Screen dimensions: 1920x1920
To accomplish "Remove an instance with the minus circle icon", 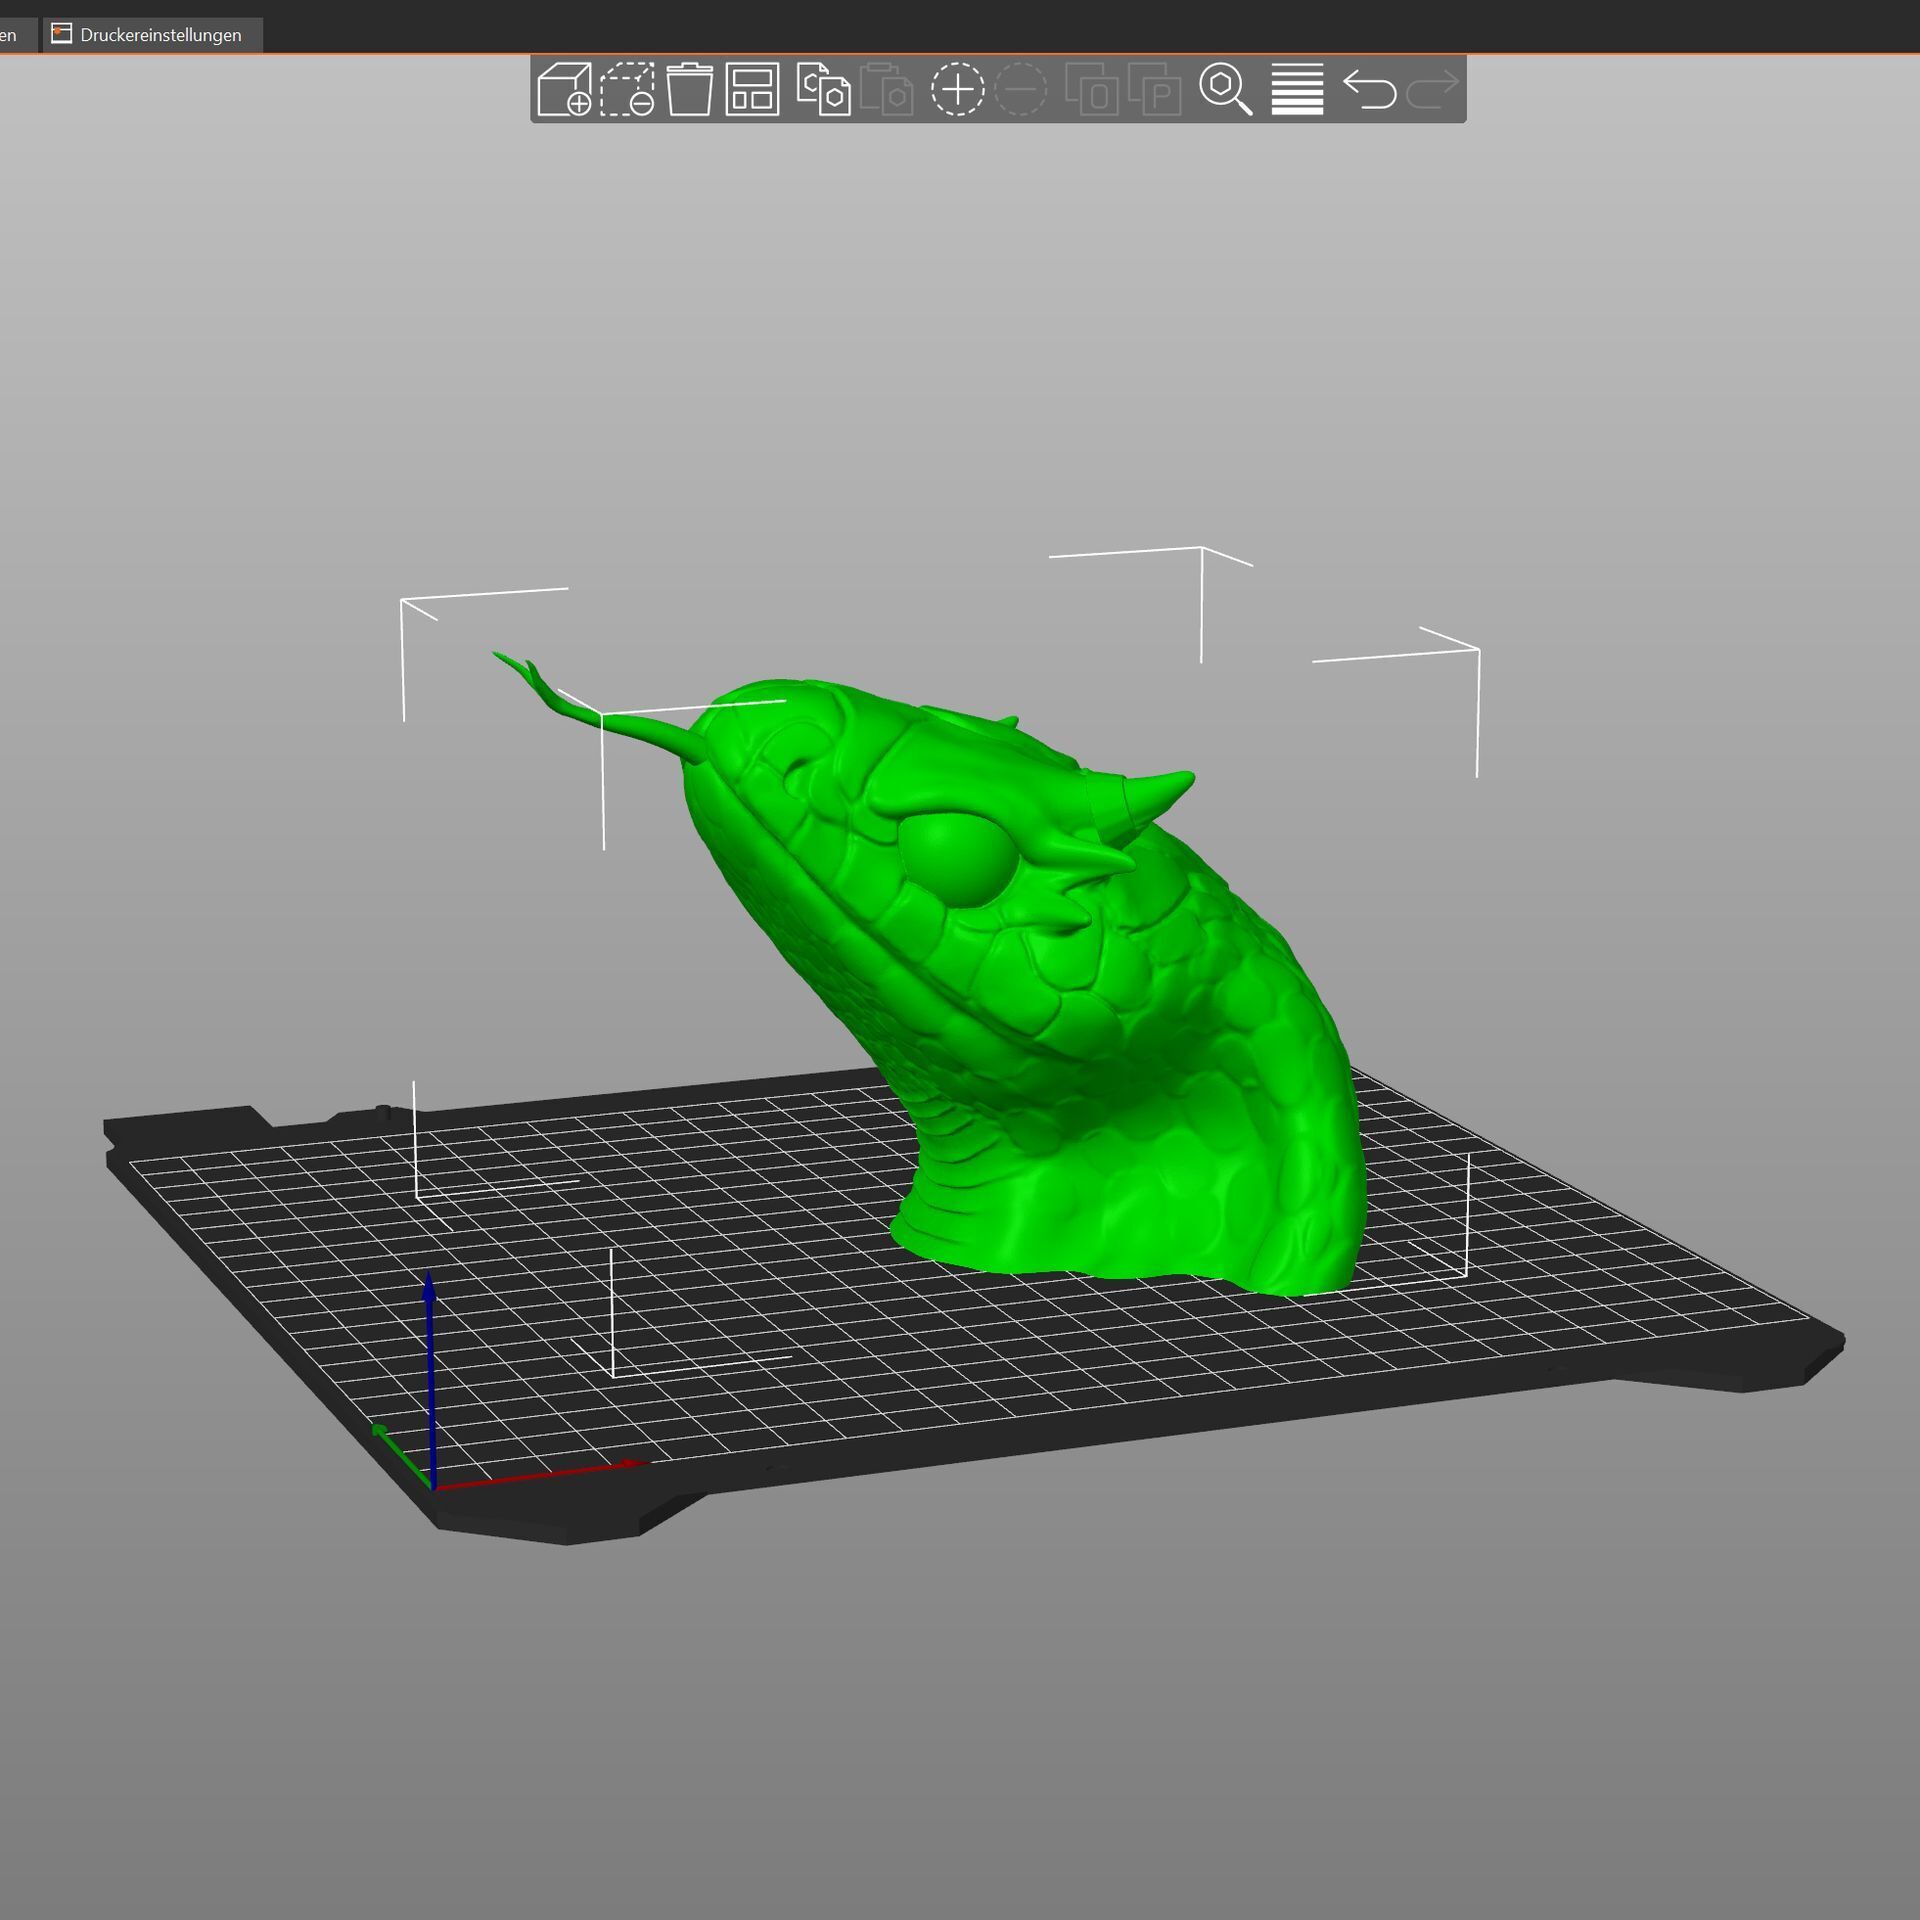I will click(x=1021, y=90).
